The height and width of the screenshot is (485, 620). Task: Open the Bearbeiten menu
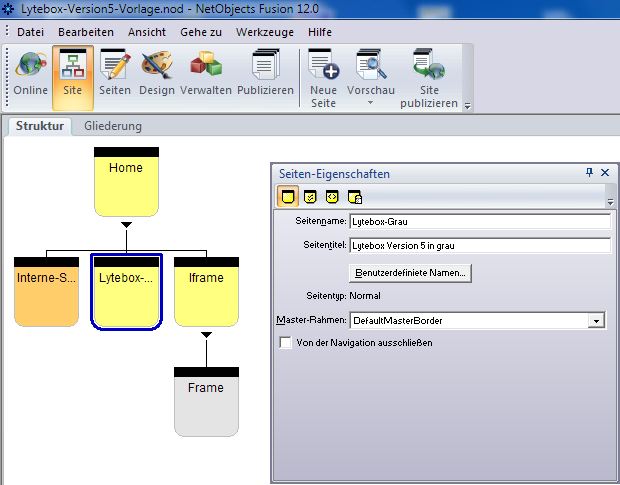point(85,32)
